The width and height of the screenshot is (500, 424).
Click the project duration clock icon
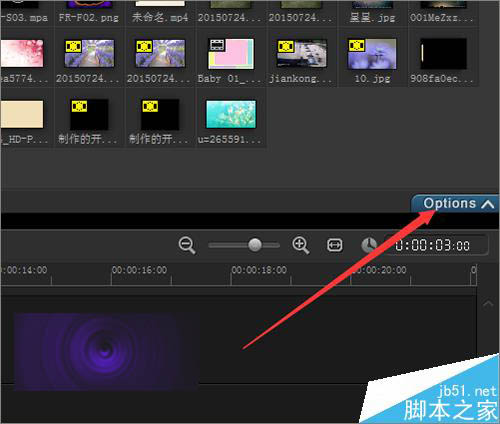pos(369,245)
